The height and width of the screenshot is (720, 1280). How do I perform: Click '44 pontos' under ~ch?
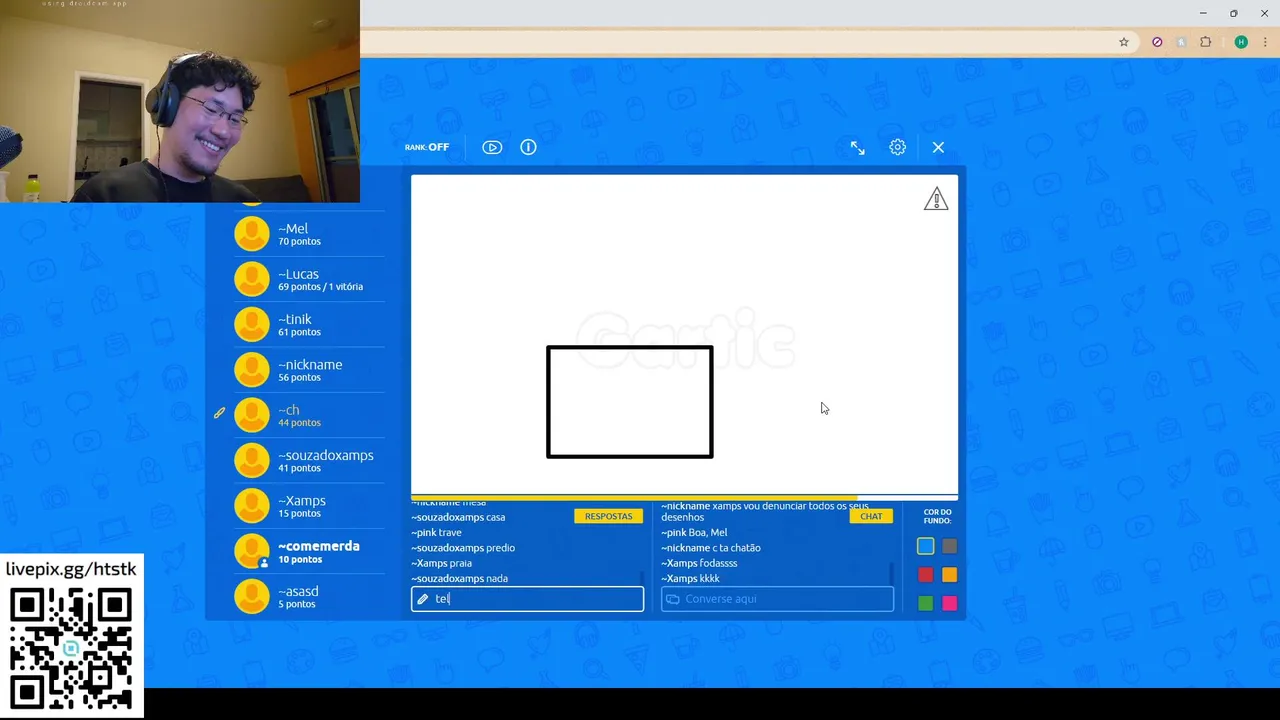point(299,423)
